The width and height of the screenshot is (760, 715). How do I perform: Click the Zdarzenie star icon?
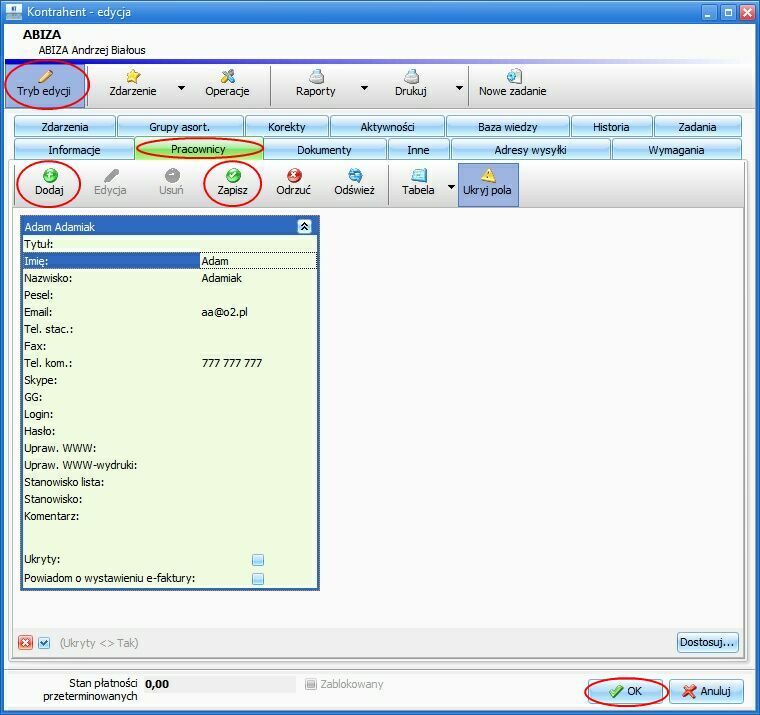point(133,76)
